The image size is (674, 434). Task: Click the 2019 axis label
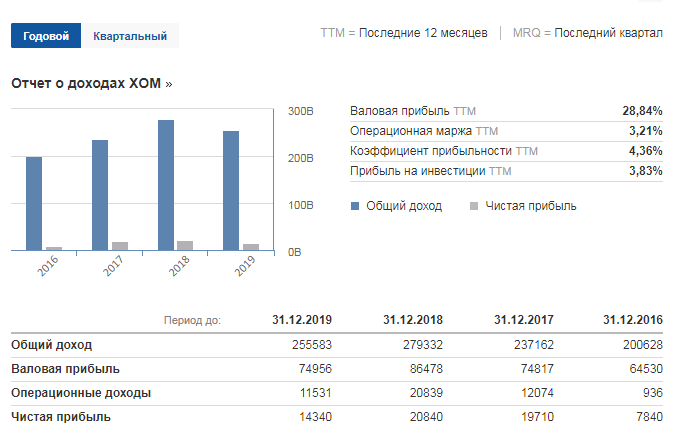coord(245,266)
